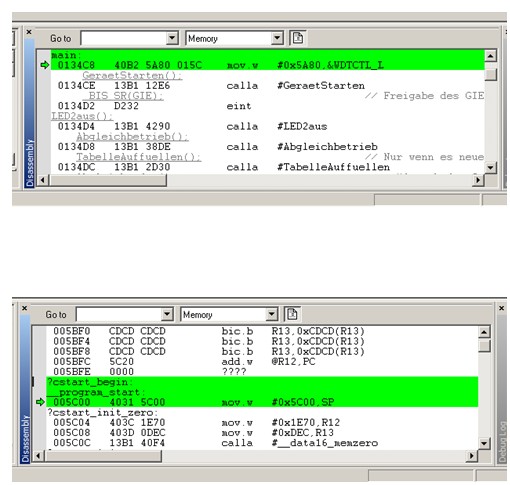Close the Debug Log side panel
Image resolution: width=510 pixels, height=485 pixels.
tap(501, 308)
